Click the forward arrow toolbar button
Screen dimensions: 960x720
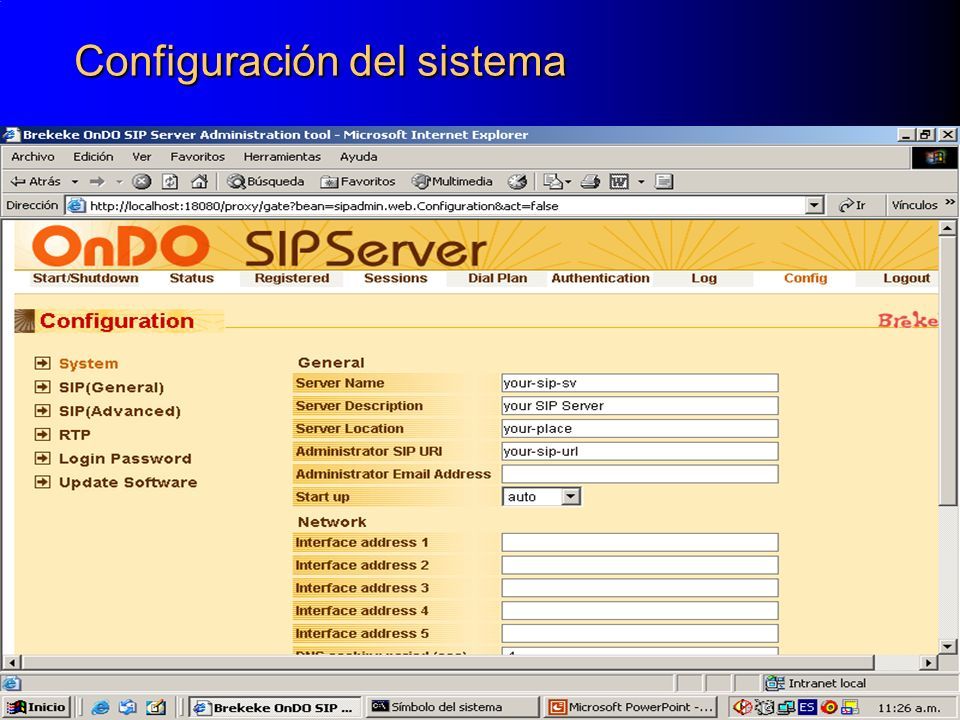97,181
